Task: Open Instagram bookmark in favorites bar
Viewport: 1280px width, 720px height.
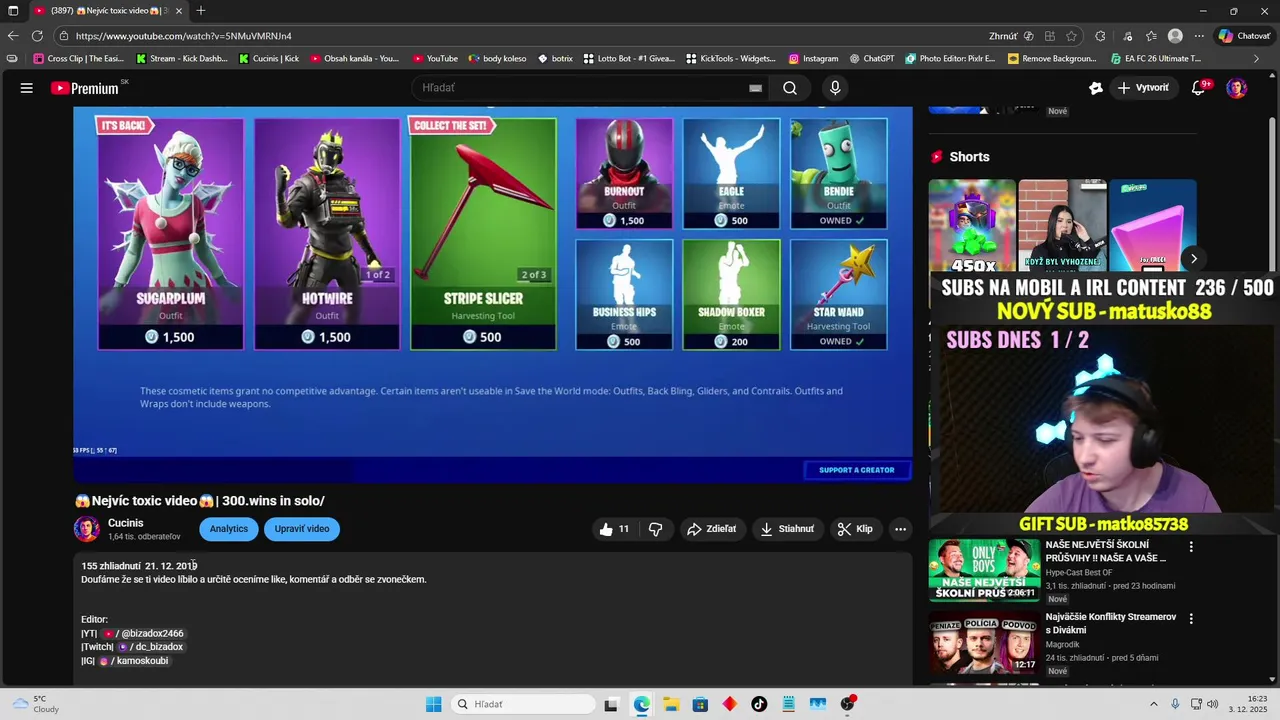Action: pyautogui.click(x=813, y=59)
